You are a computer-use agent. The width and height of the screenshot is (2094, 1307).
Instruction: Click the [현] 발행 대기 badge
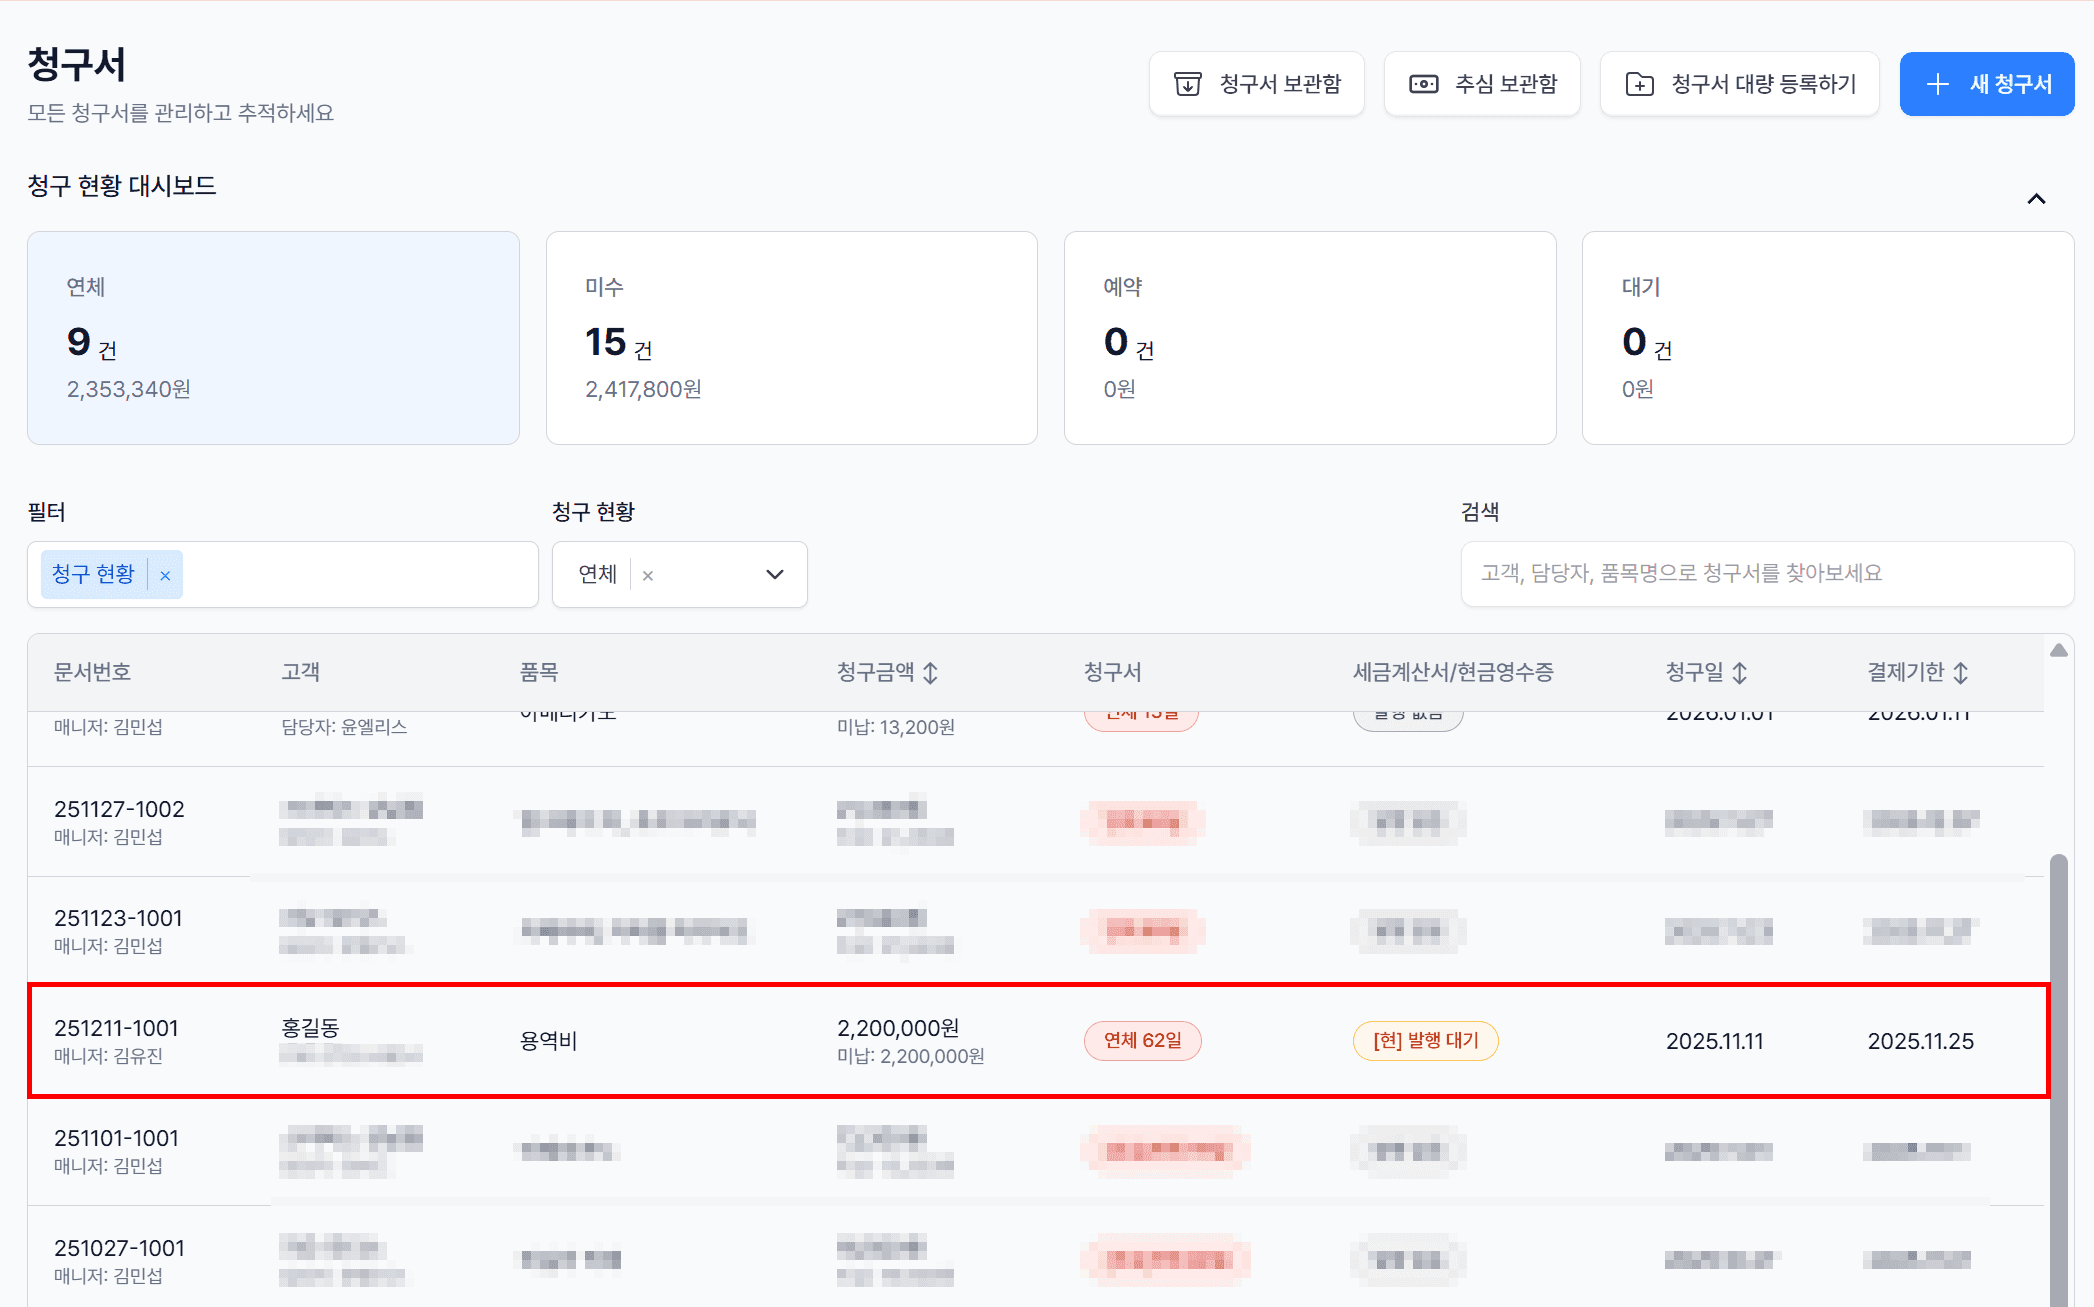pos(1425,1041)
